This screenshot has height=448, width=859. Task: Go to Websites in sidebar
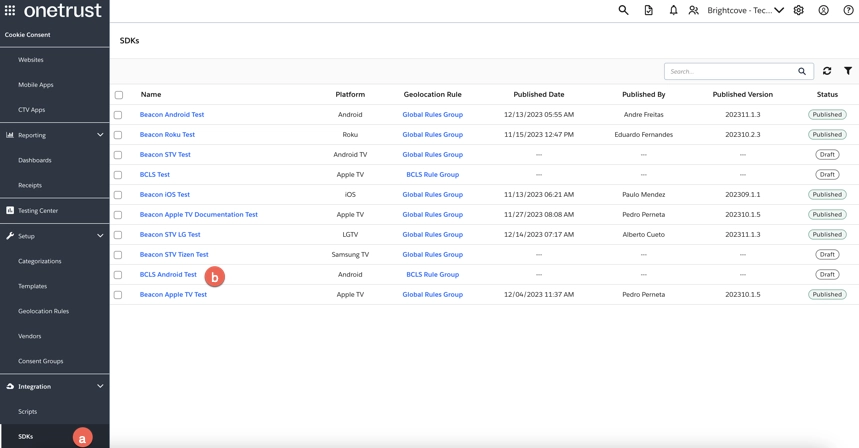31,60
